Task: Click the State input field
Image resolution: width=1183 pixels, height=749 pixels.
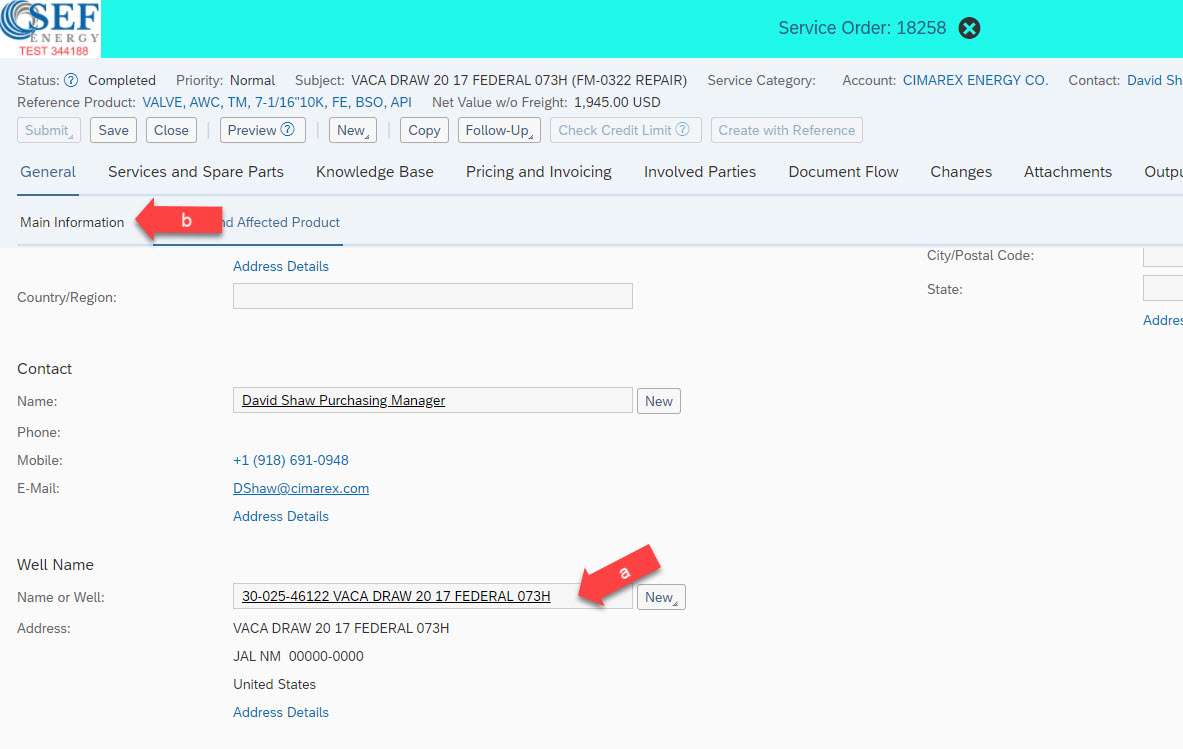Action: click(x=1163, y=288)
